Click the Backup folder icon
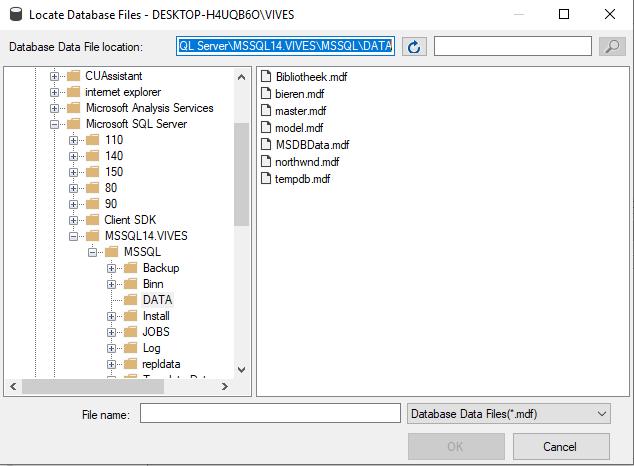This screenshot has width=634, height=466. point(131,268)
